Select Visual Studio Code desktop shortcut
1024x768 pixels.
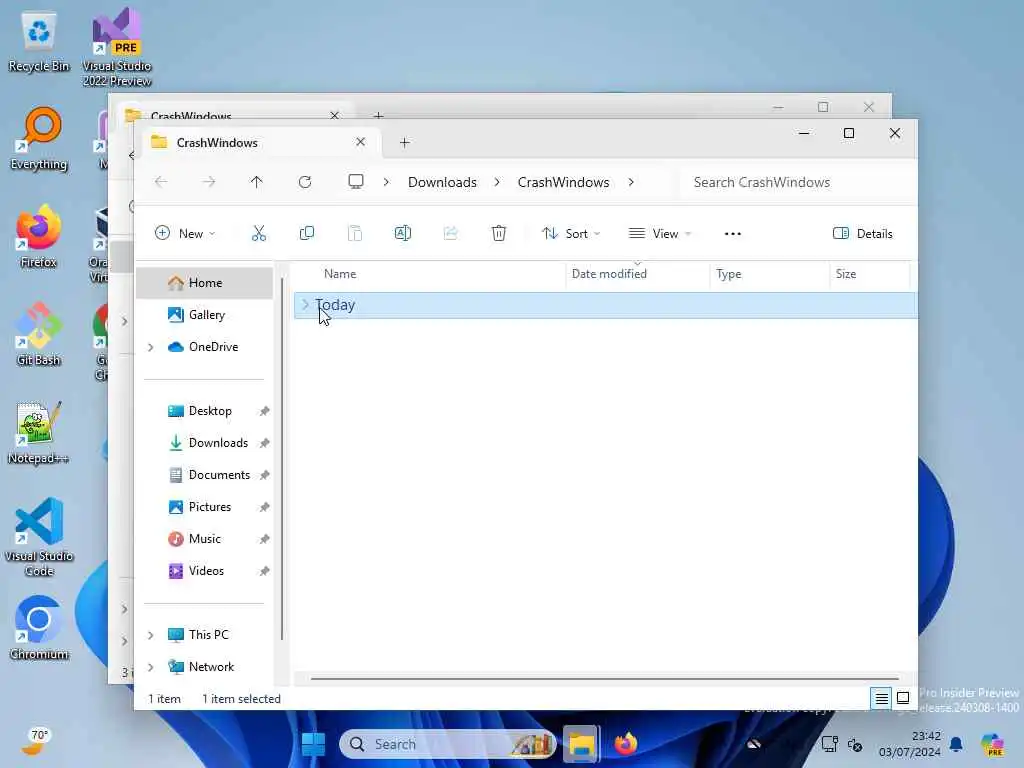pos(39,537)
